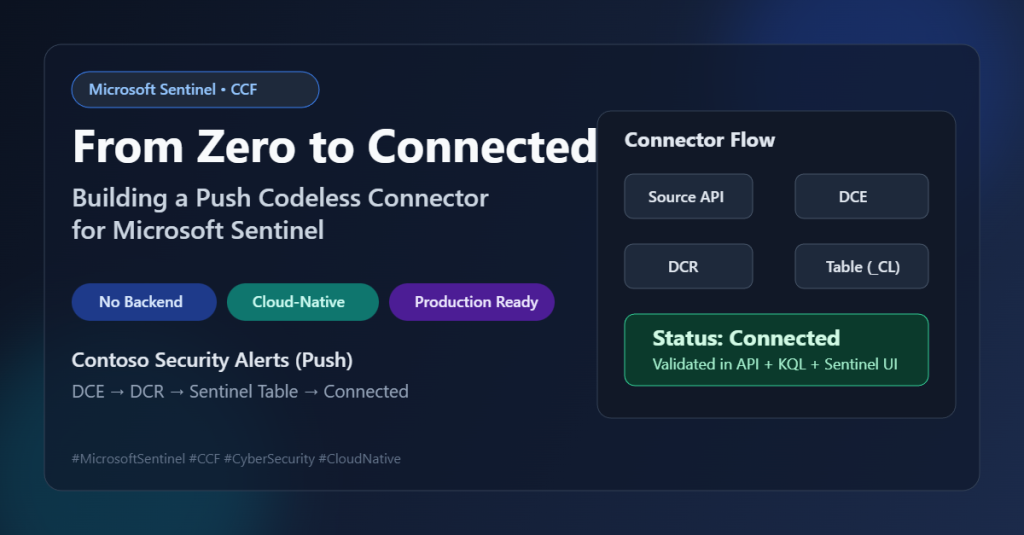
Task: Click the Building a Push Codeless Connector line
Action: [280, 198]
